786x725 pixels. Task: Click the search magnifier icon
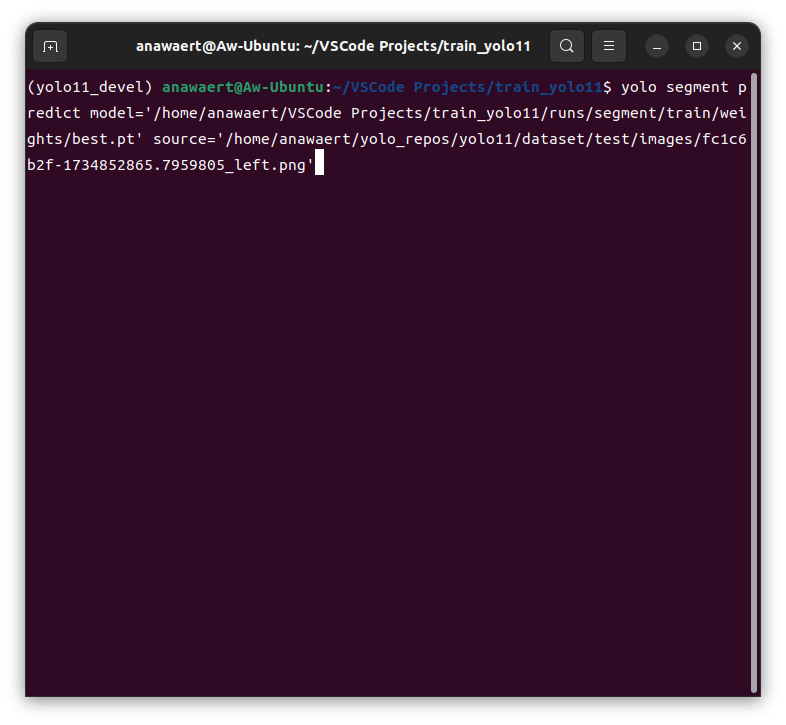567,46
